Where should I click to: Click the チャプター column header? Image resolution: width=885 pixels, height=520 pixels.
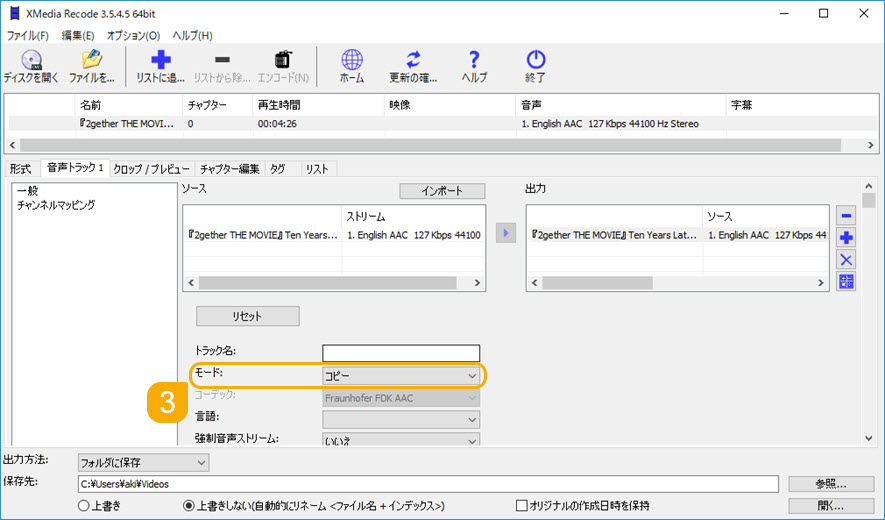click(217, 105)
